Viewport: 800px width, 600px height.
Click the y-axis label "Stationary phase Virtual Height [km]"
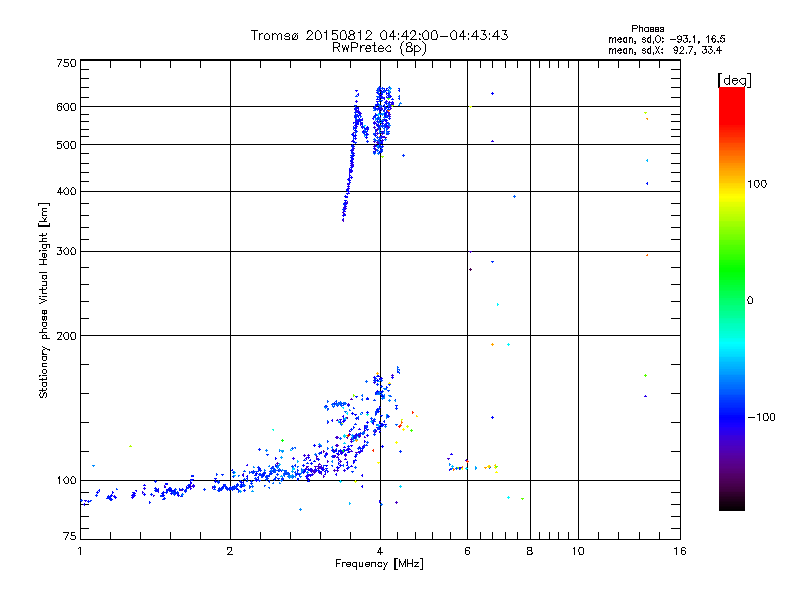pyautogui.click(x=43, y=300)
